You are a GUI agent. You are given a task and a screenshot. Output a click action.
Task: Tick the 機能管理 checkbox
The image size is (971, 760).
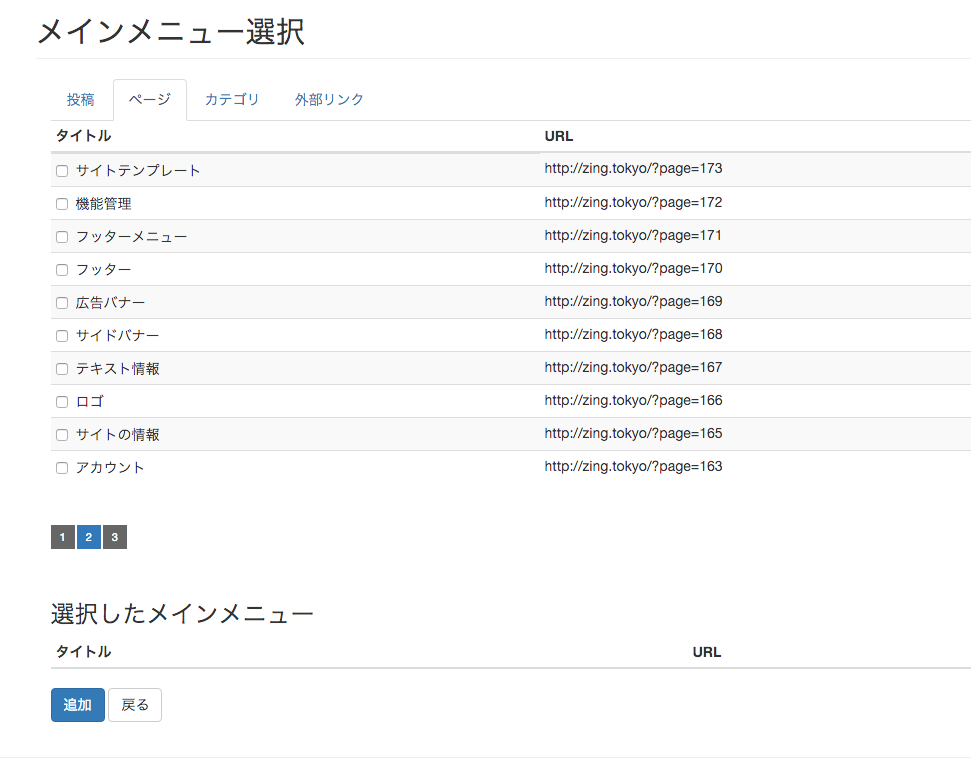62,204
